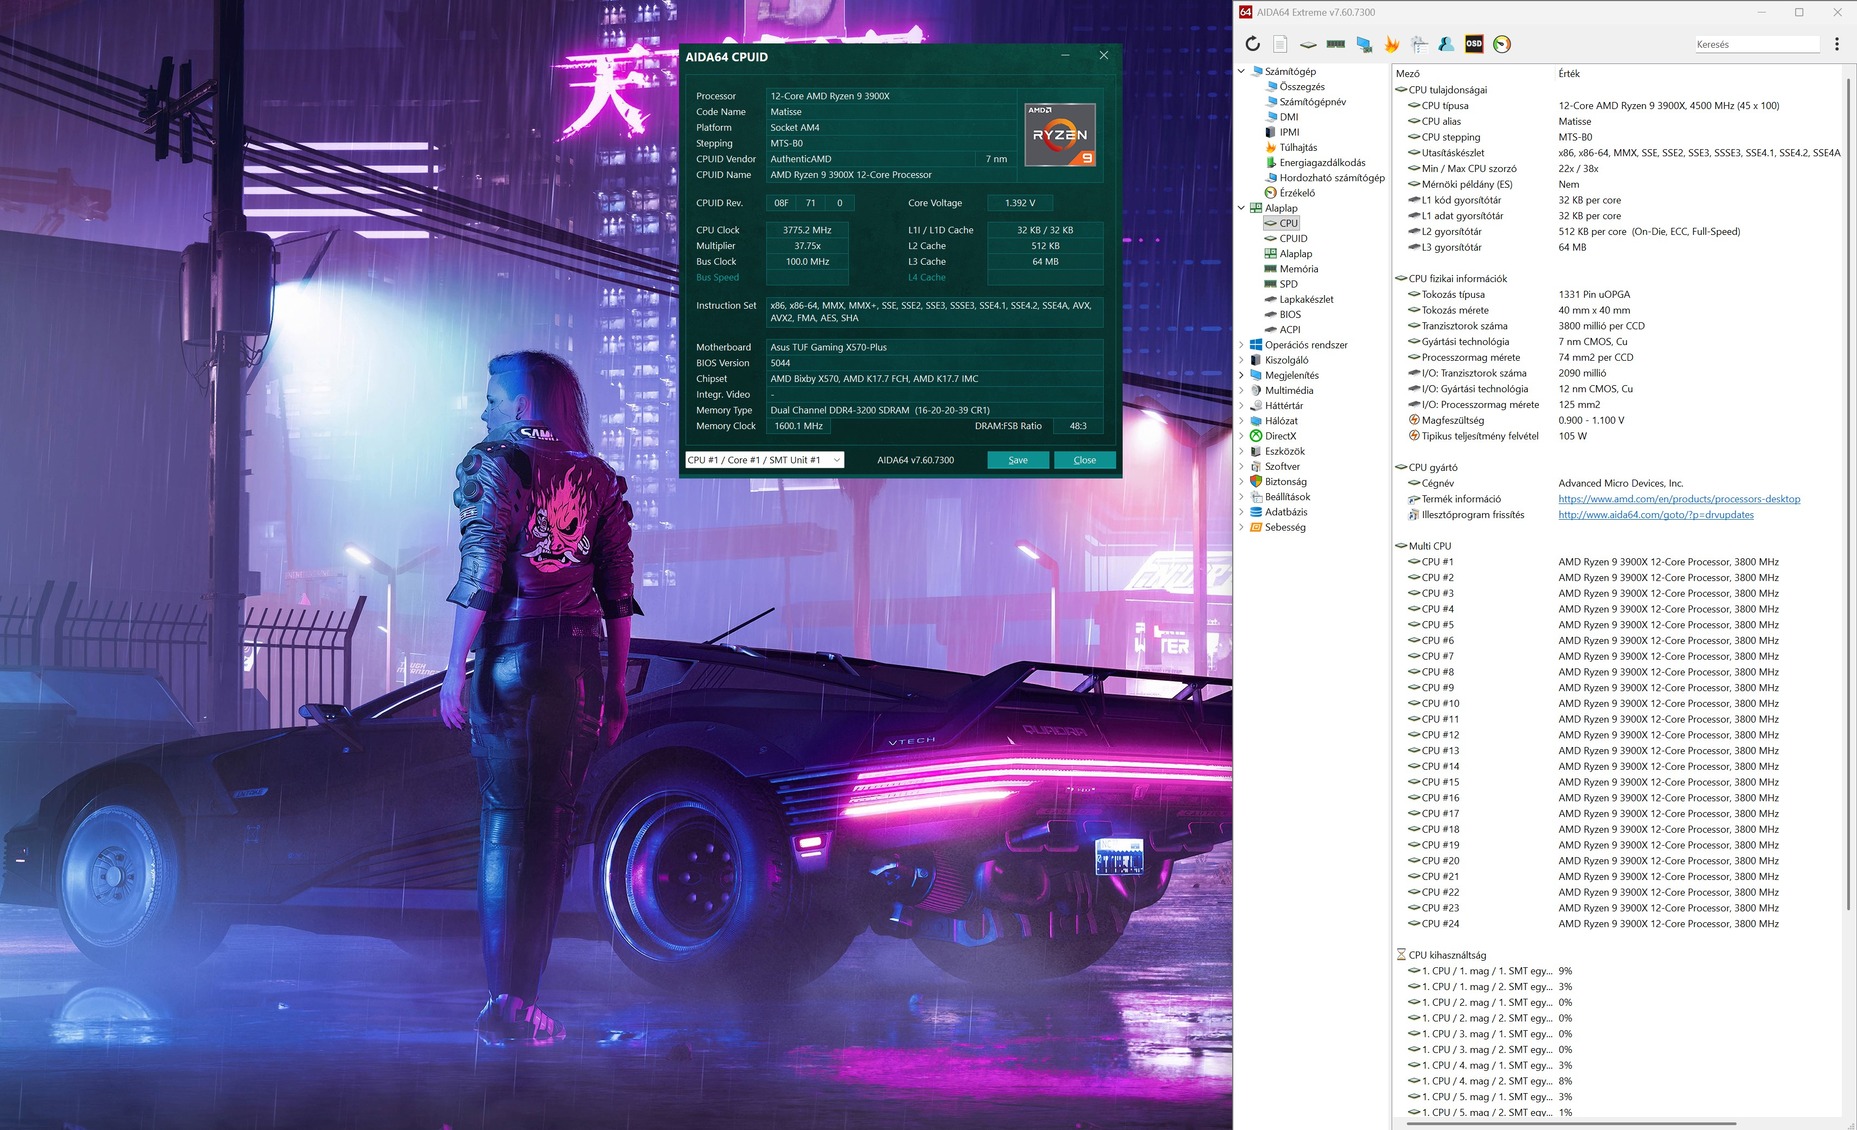Click the memory module icon in toolbar

pos(1336,44)
